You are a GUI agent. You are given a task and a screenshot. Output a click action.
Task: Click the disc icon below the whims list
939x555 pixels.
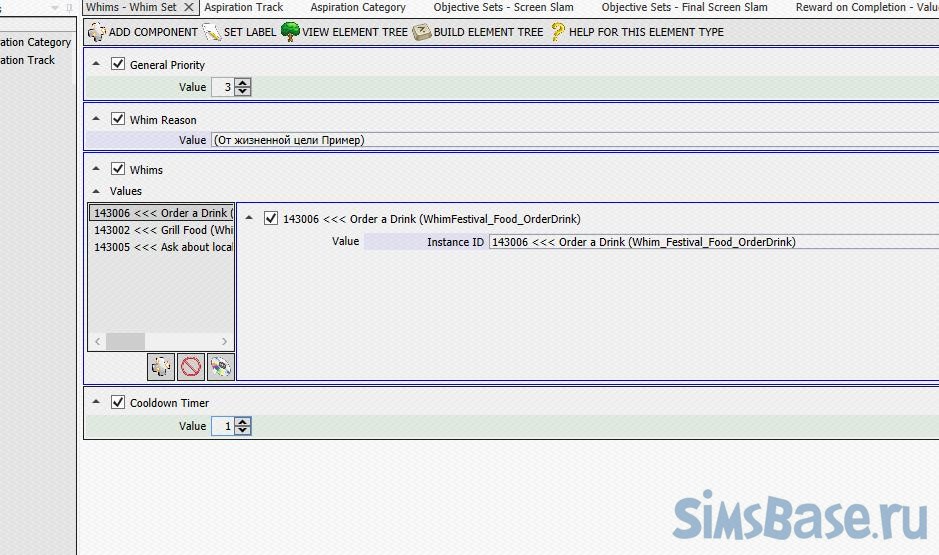coord(219,367)
